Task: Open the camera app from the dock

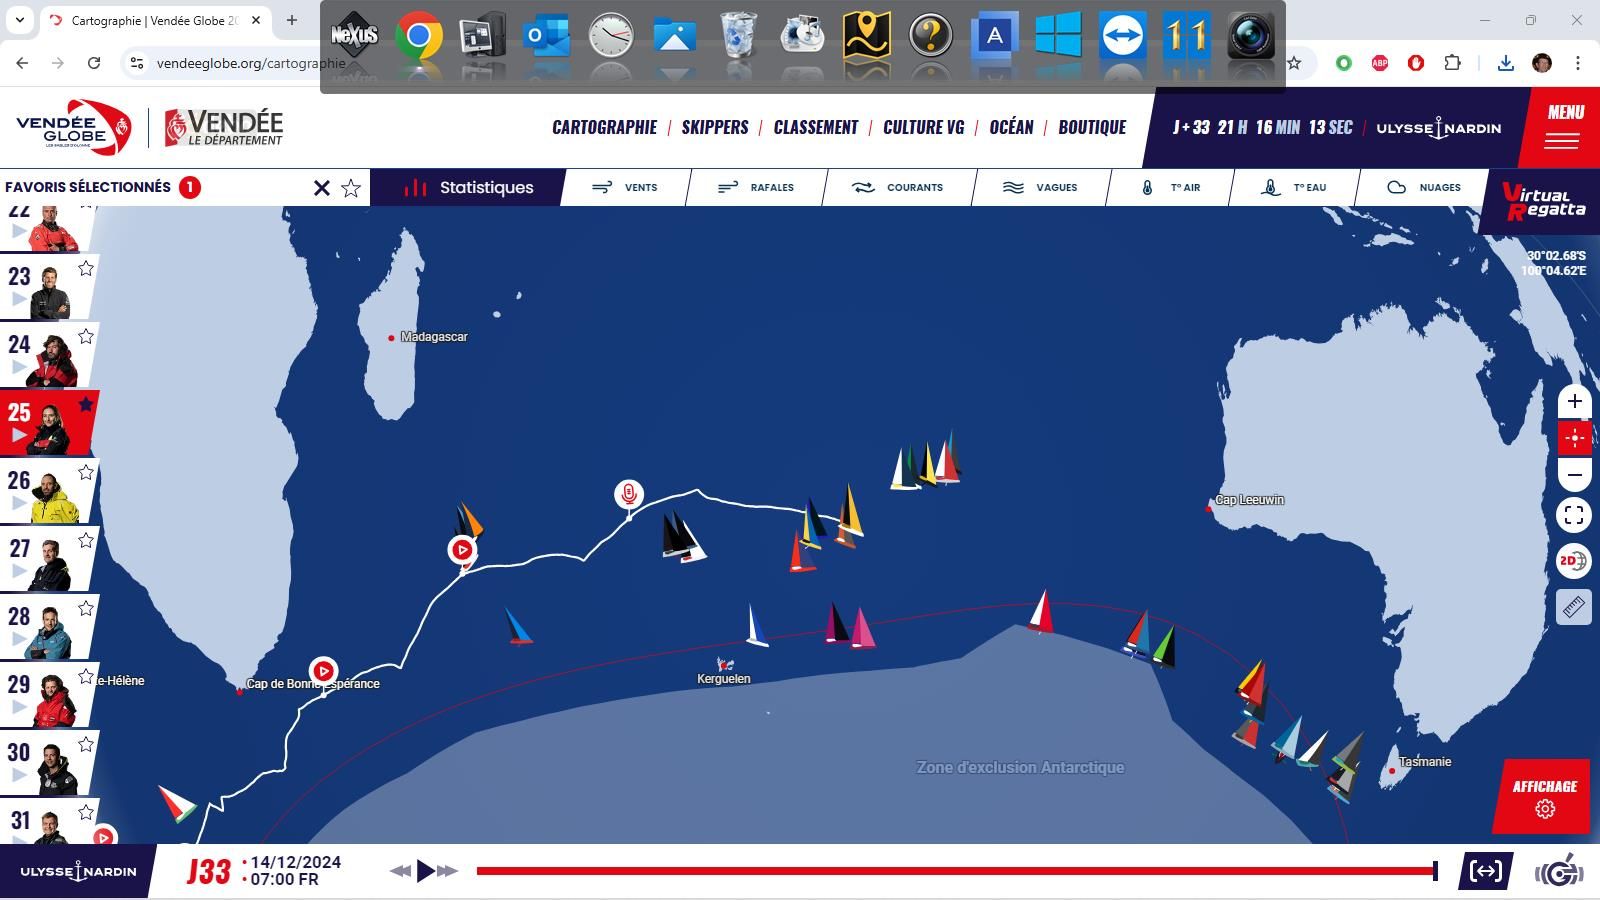Action: click(1250, 37)
